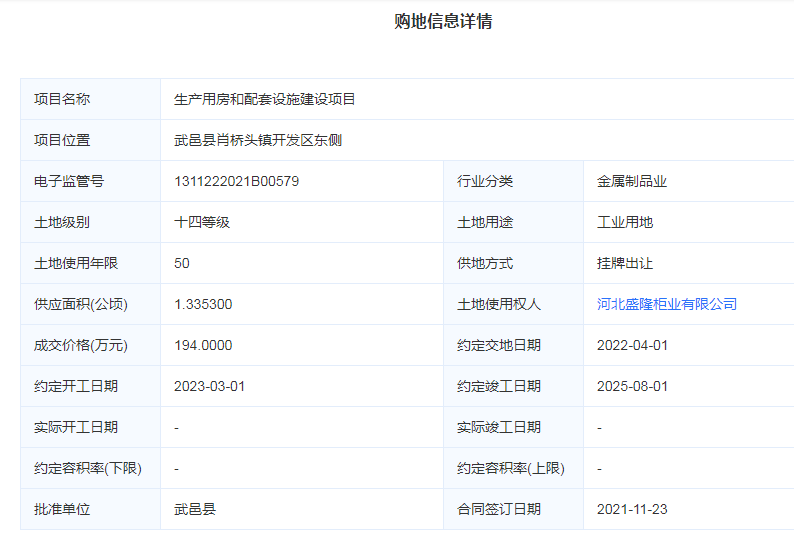
Task: Open the 河北盛隆柜业有限公司 company link
Action: click(x=666, y=304)
